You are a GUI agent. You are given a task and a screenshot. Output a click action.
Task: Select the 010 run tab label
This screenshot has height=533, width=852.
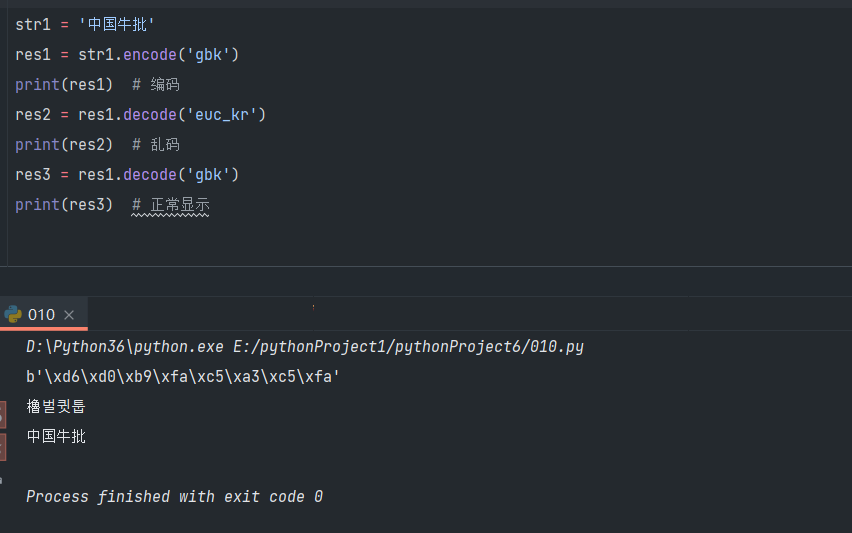(42, 315)
